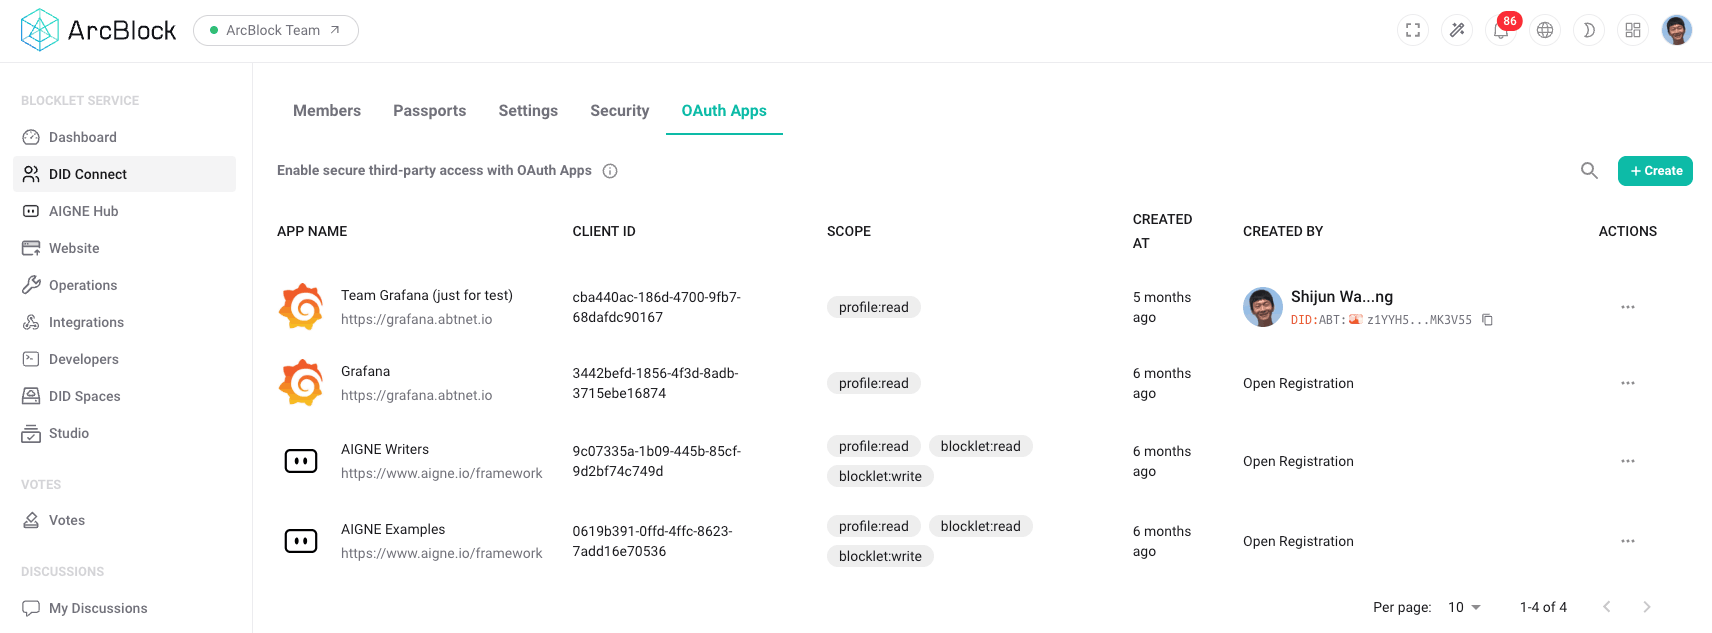Click profile:read chip in Team Grafana row
This screenshot has height=633, width=1712.
pyautogui.click(x=874, y=307)
